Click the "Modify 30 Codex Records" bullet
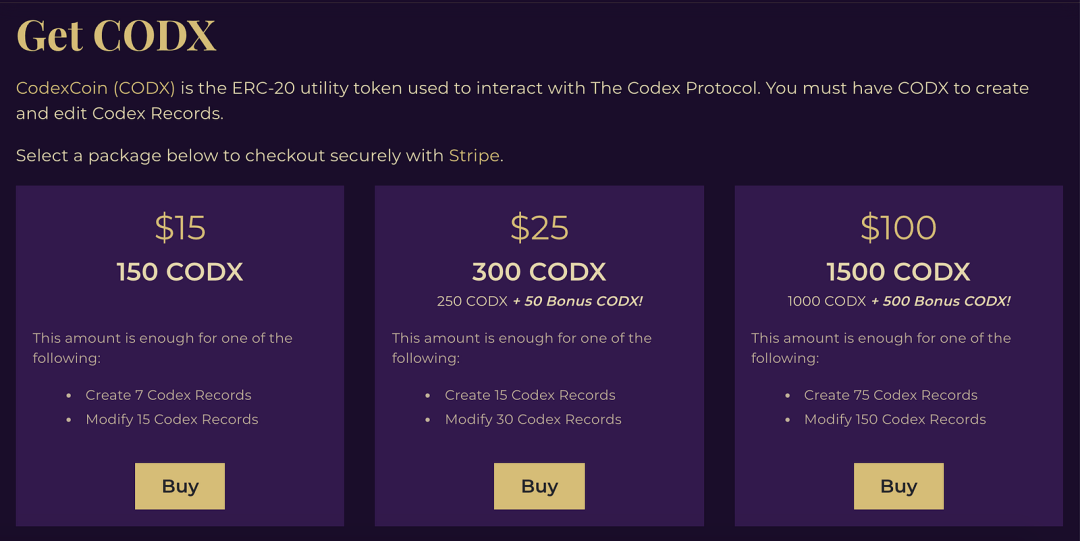Image resolution: width=1080 pixels, height=541 pixels. pyautogui.click(x=533, y=419)
